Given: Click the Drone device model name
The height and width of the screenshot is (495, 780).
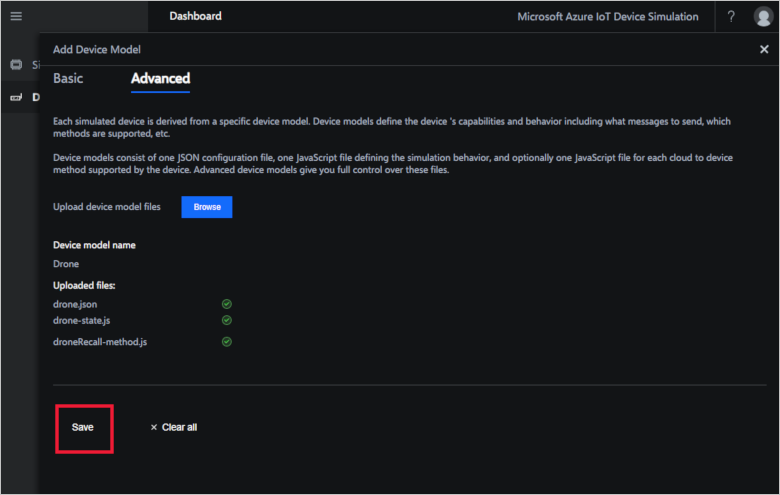Looking at the screenshot, I should pyautogui.click(x=66, y=264).
